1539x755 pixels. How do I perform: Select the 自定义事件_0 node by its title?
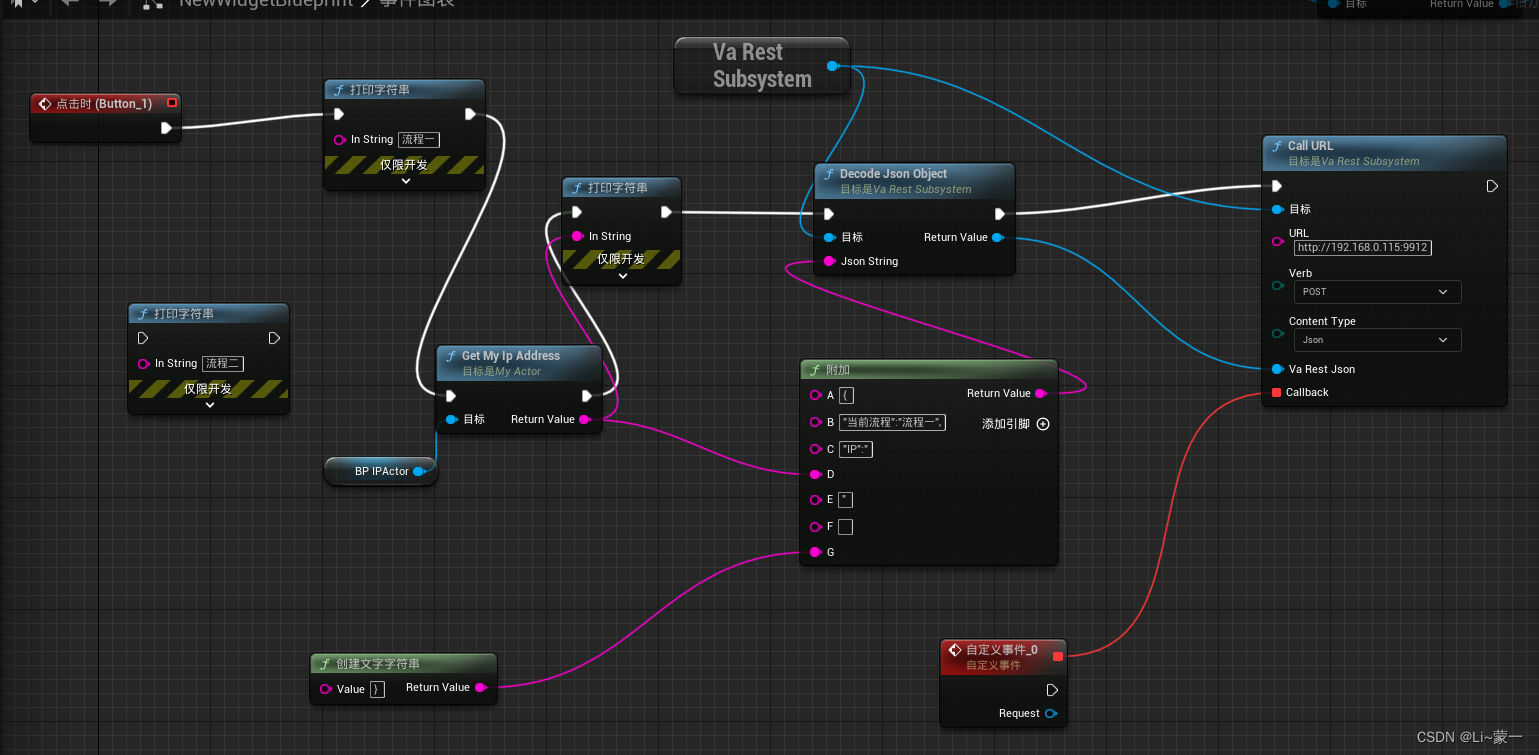pyautogui.click(x=1001, y=650)
